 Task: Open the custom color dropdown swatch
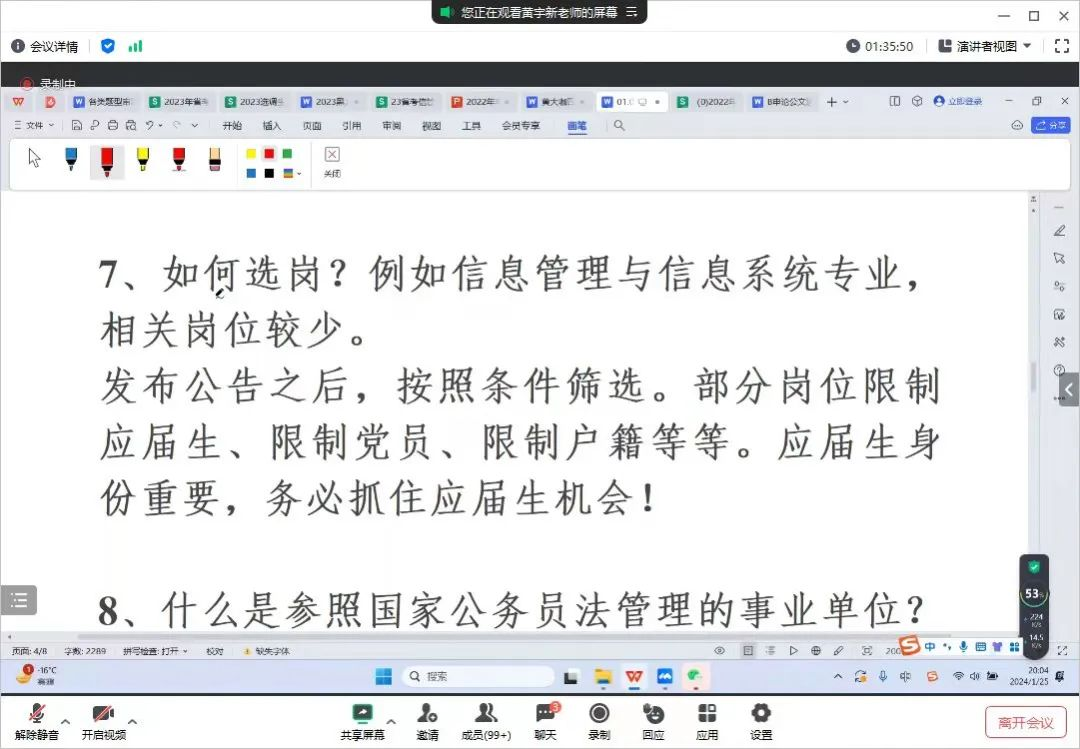tap(291, 173)
